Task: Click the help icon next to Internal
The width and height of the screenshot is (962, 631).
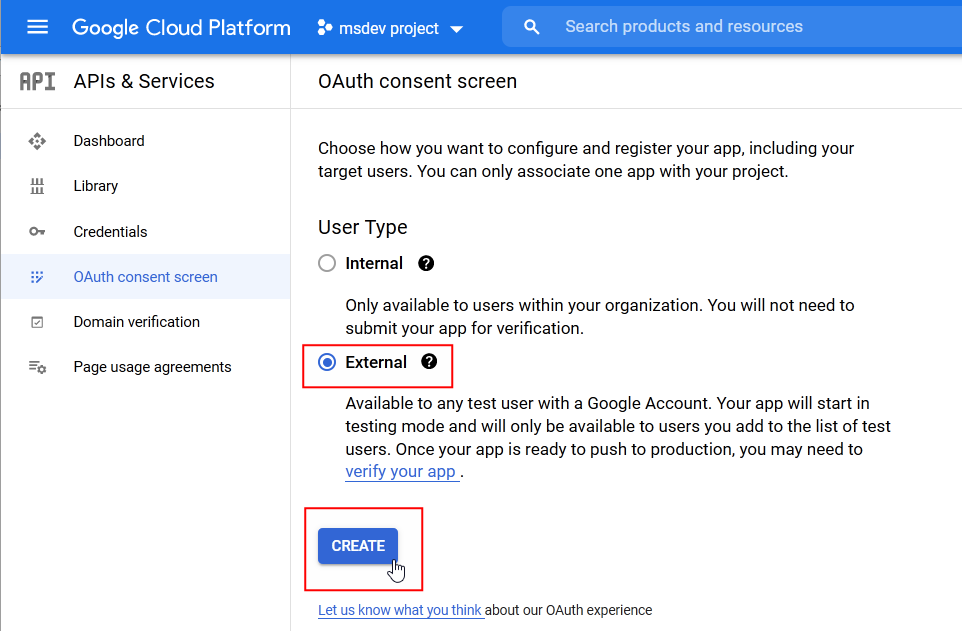Action: point(426,264)
